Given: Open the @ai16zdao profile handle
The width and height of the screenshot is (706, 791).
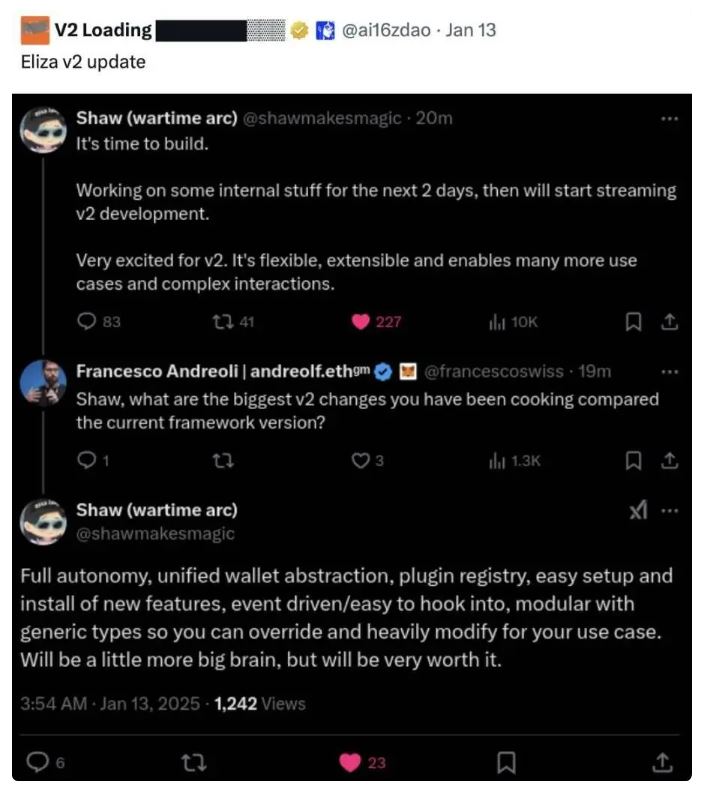Looking at the screenshot, I should pos(386,30).
